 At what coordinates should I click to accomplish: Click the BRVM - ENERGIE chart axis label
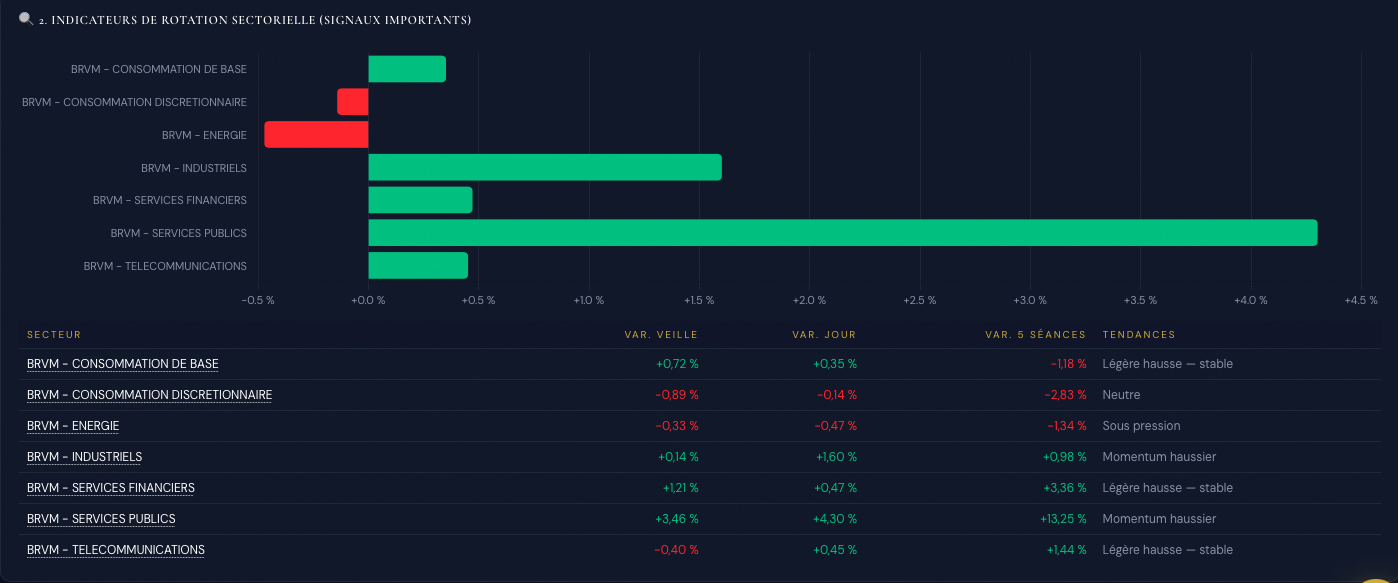204,135
